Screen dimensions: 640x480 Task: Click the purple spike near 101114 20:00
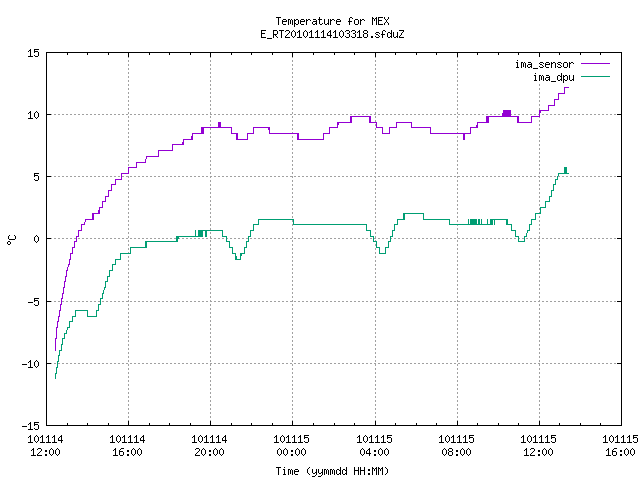coord(220,124)
